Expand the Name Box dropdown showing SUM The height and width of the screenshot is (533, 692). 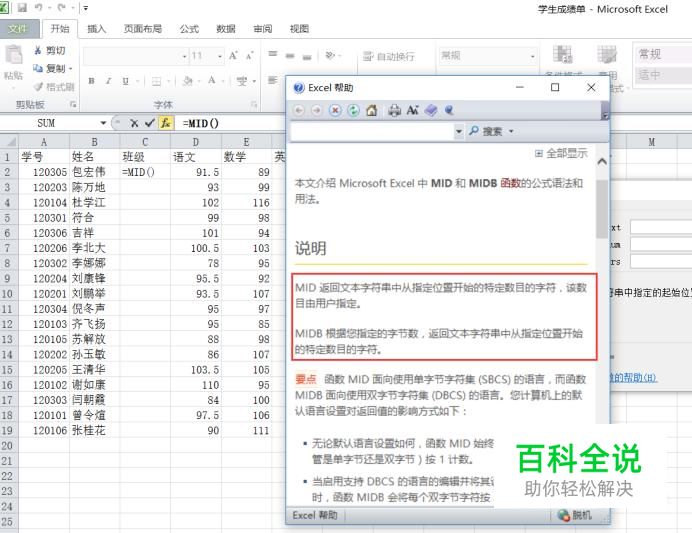(103, 123)
